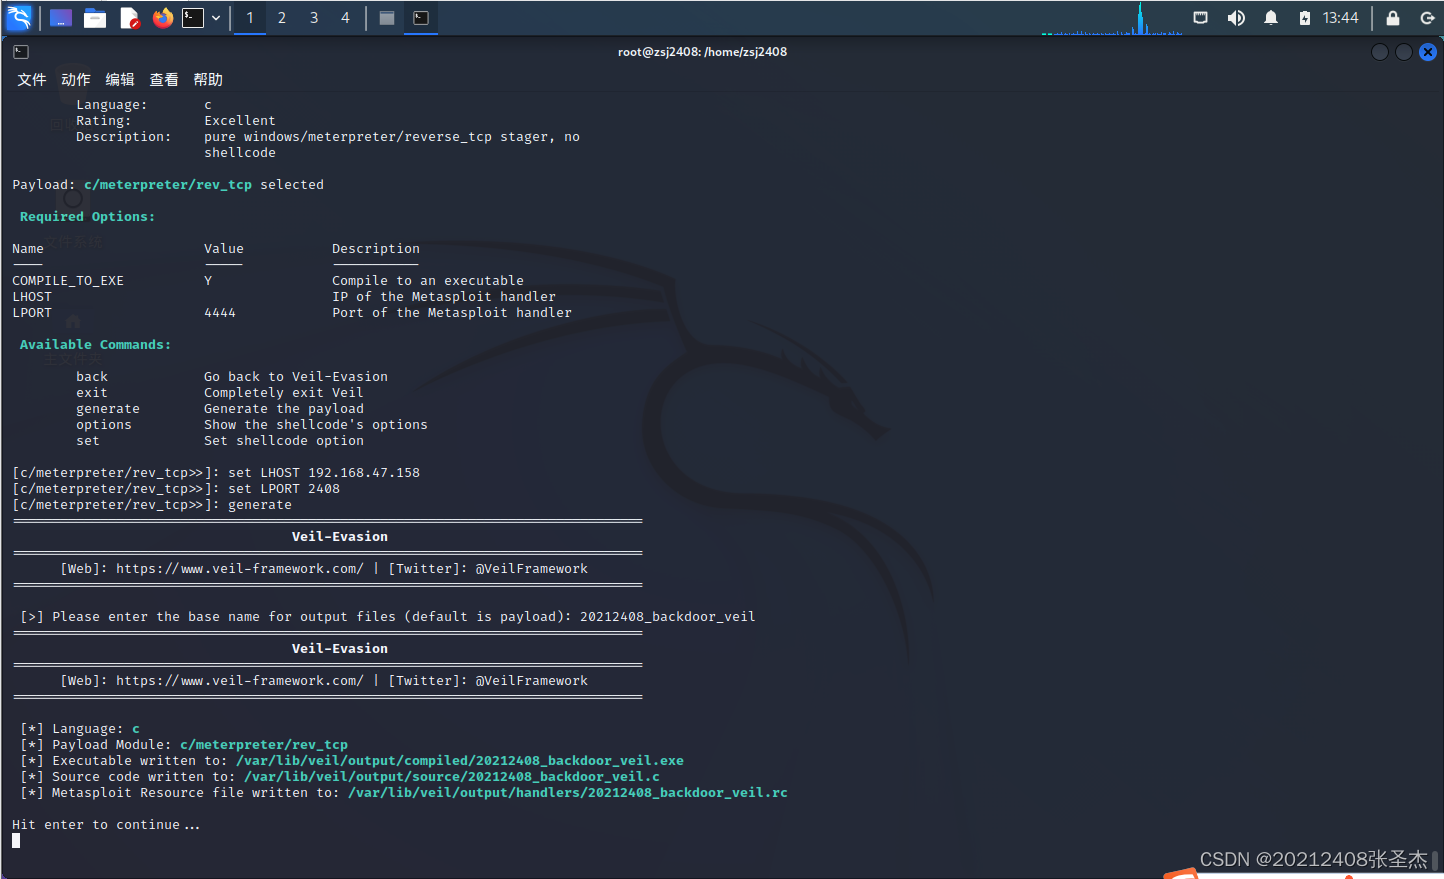The height and width of the screenshot is (879, 1444).
Task: Click the handlers 20212408_backdoor_veil.rc path
Action: click(568, 793)
